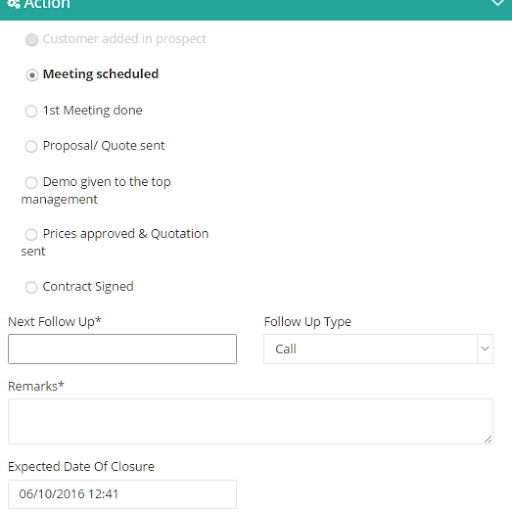Screen dimensions: 512x512
Task: Click the Action panel header bar
Action: [x=256, y=8]
